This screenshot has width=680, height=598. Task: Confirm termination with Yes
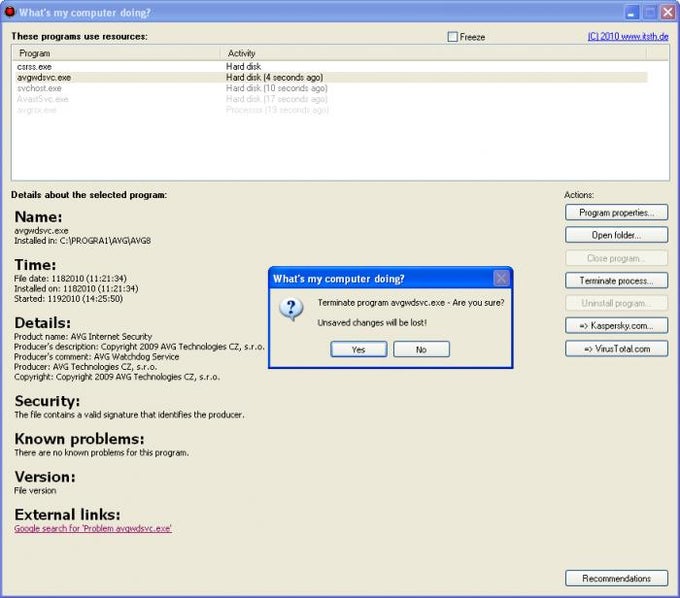pyautogui.click(x=359, y=350)
